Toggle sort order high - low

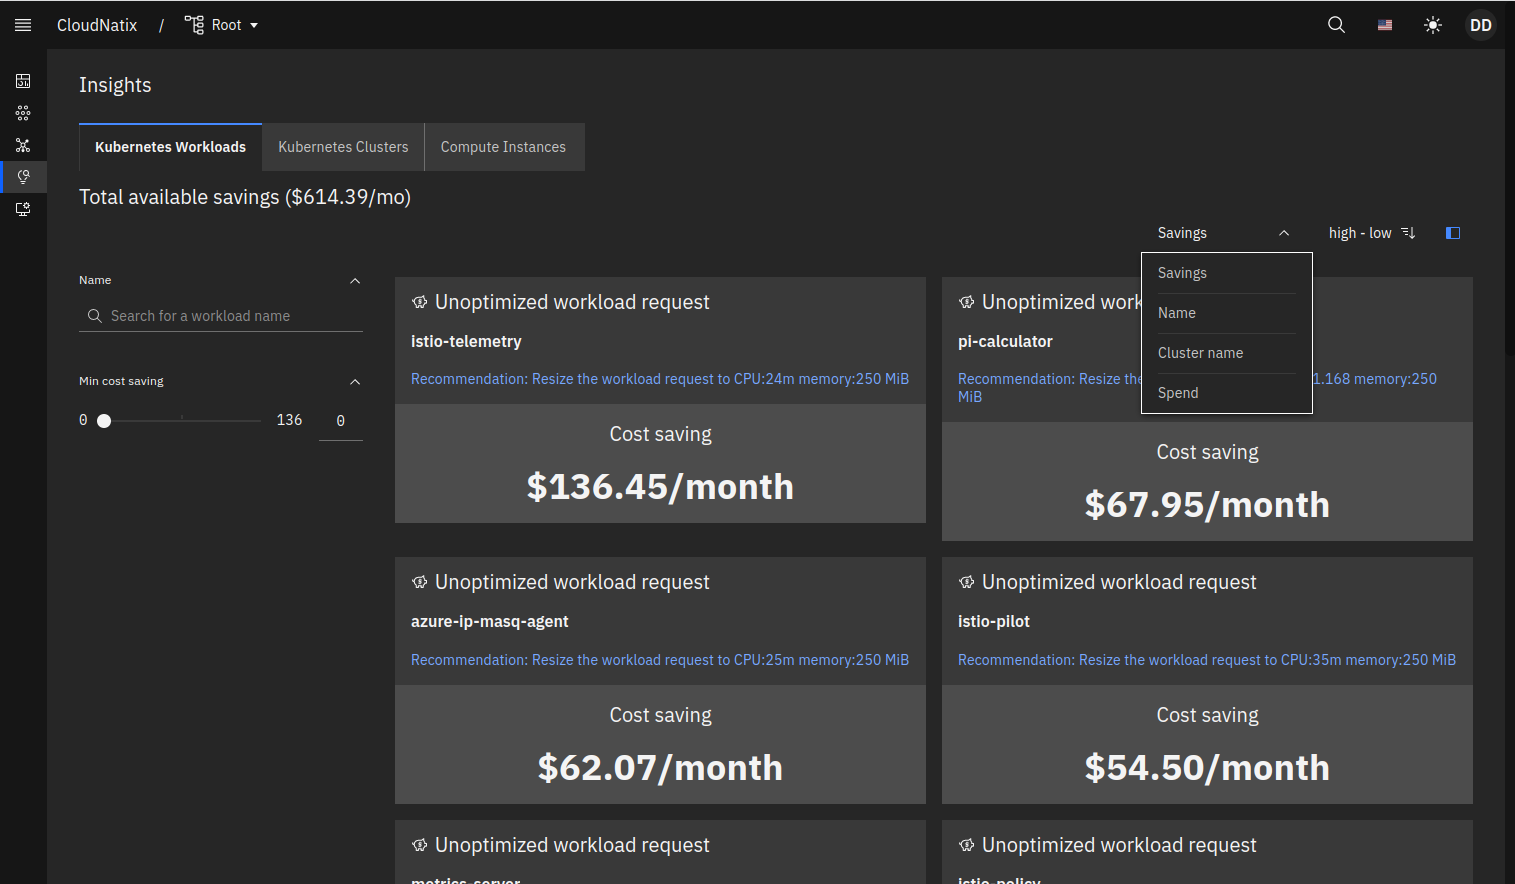pos(1371,233)
